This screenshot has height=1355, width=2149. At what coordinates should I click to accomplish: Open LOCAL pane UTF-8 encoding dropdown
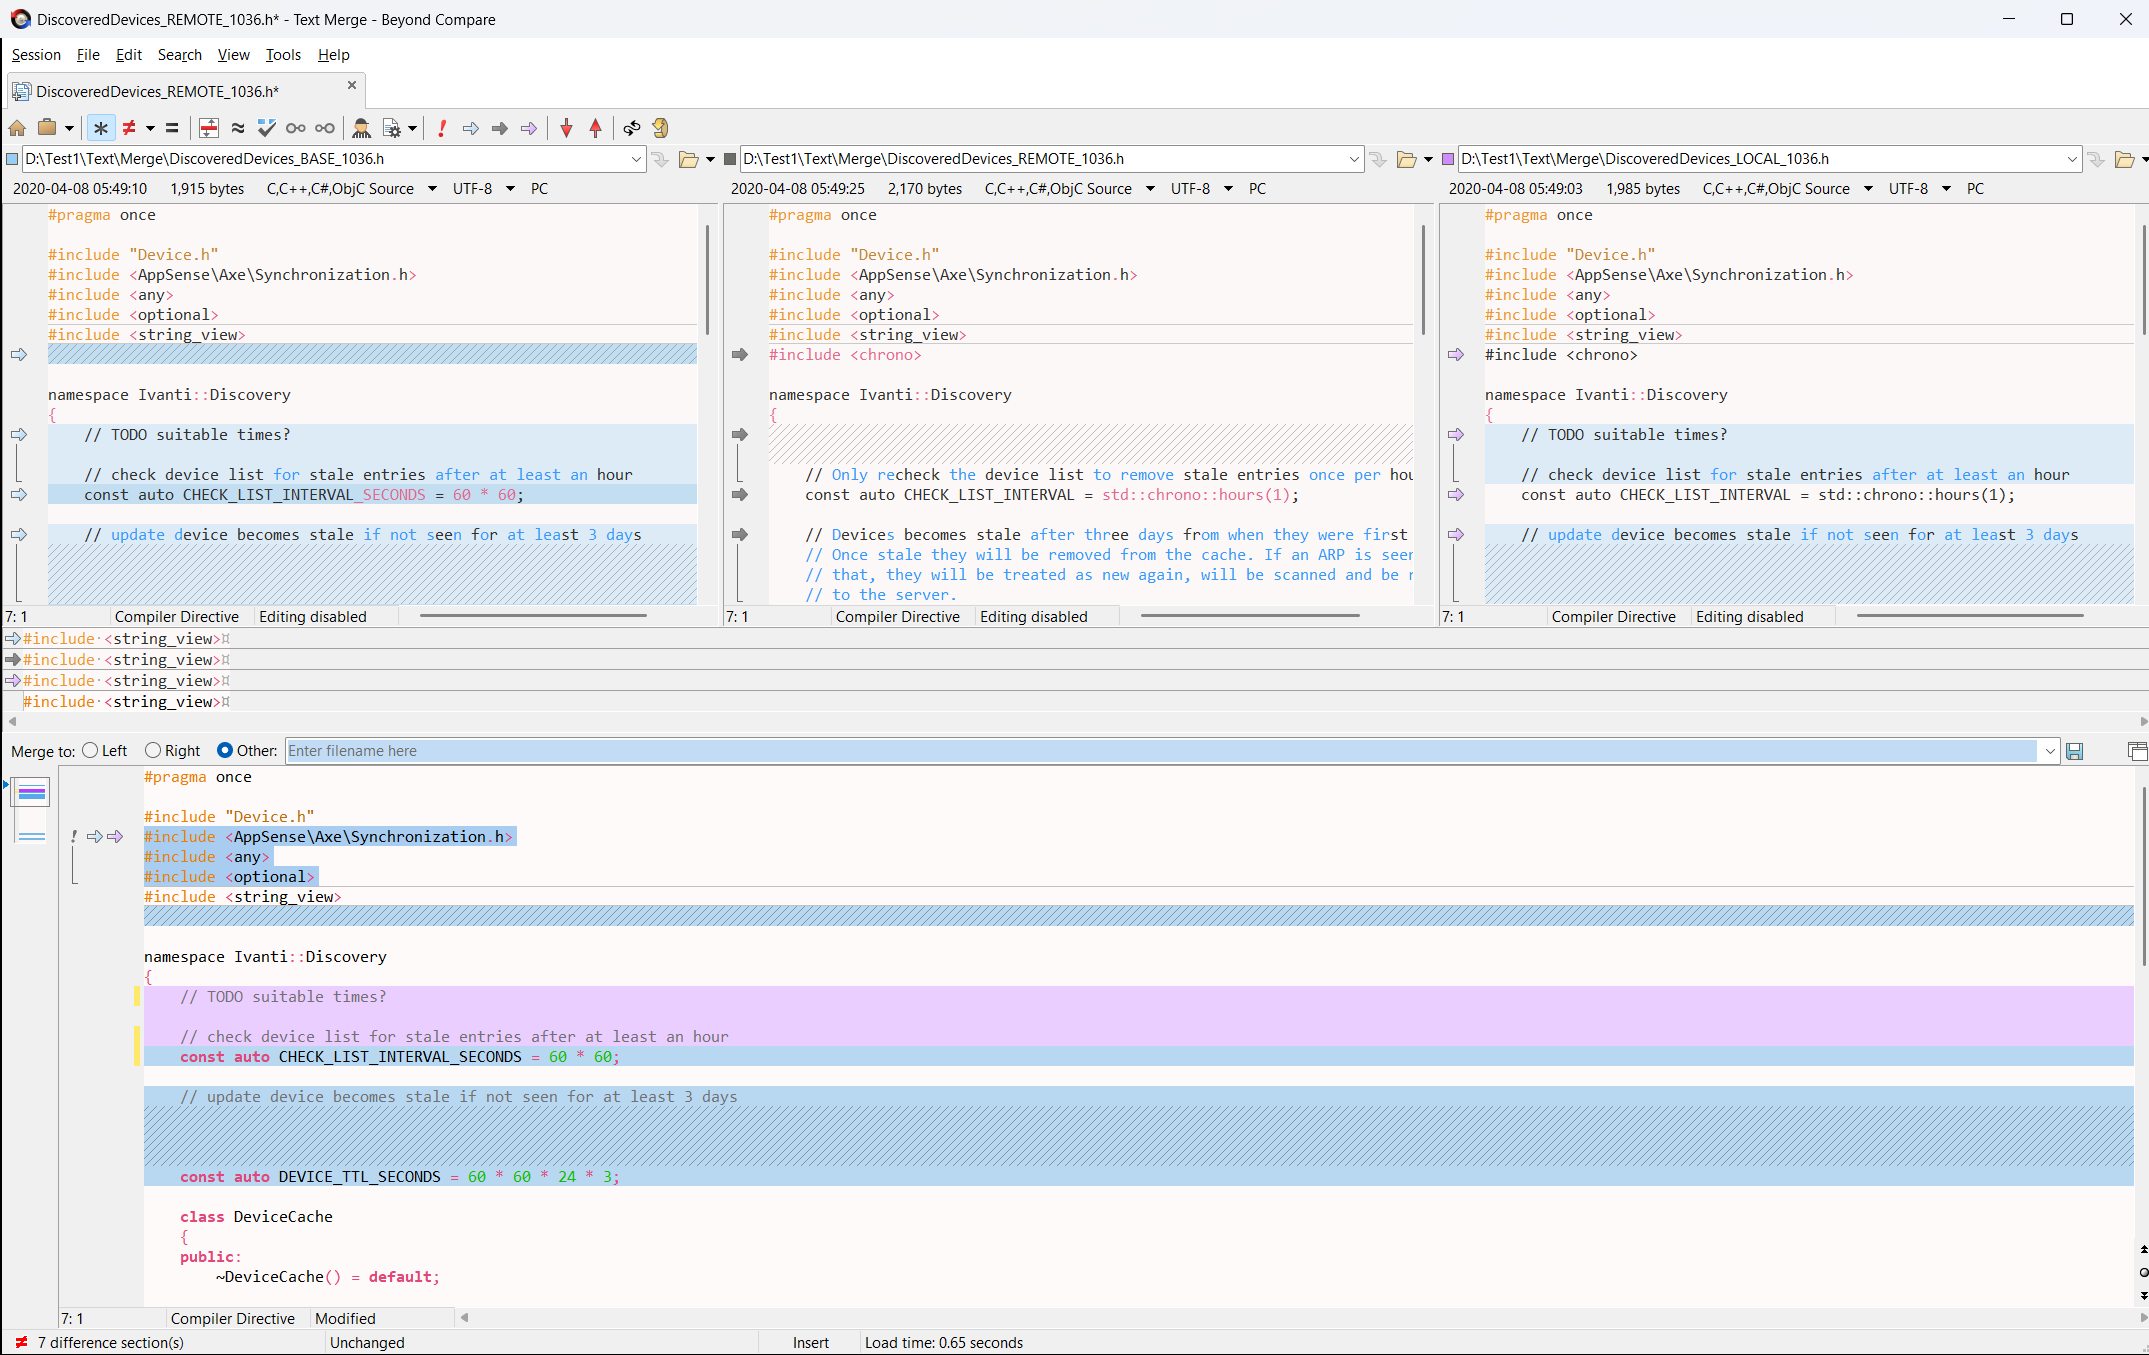coord(1946,189)
